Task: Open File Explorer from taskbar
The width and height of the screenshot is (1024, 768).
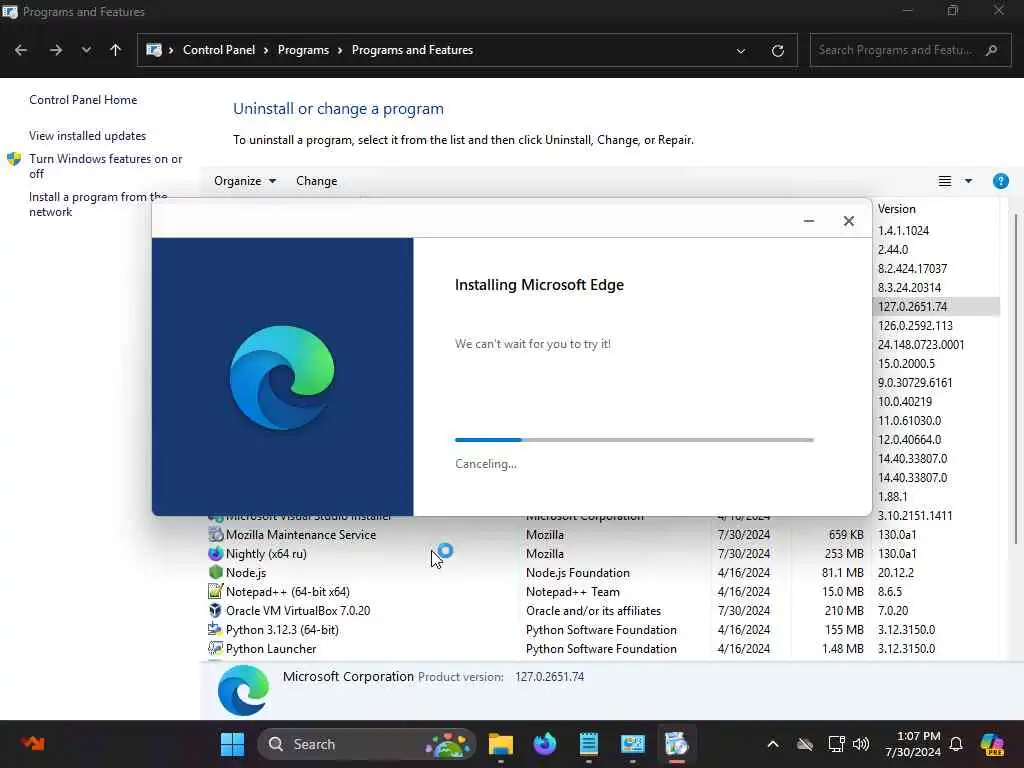Action: click(501, 744)
